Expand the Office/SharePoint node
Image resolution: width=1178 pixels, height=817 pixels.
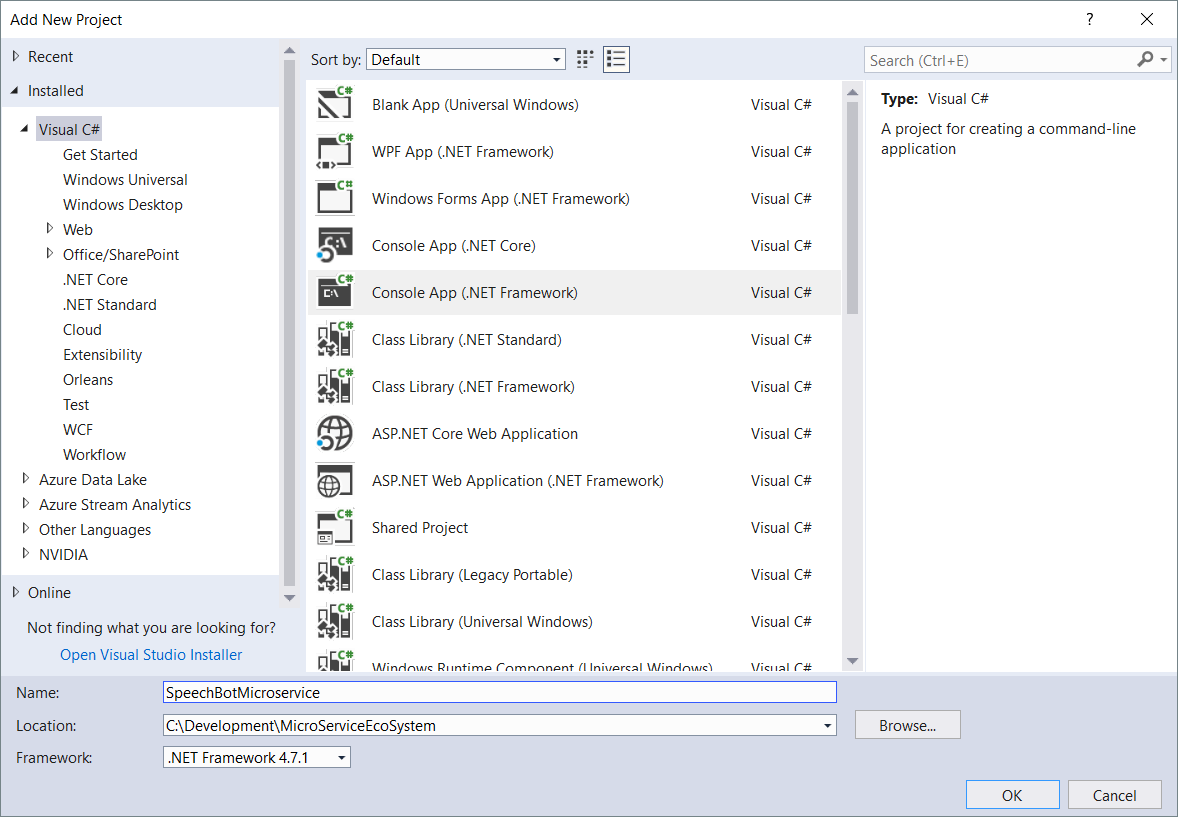tap(50, 253)
